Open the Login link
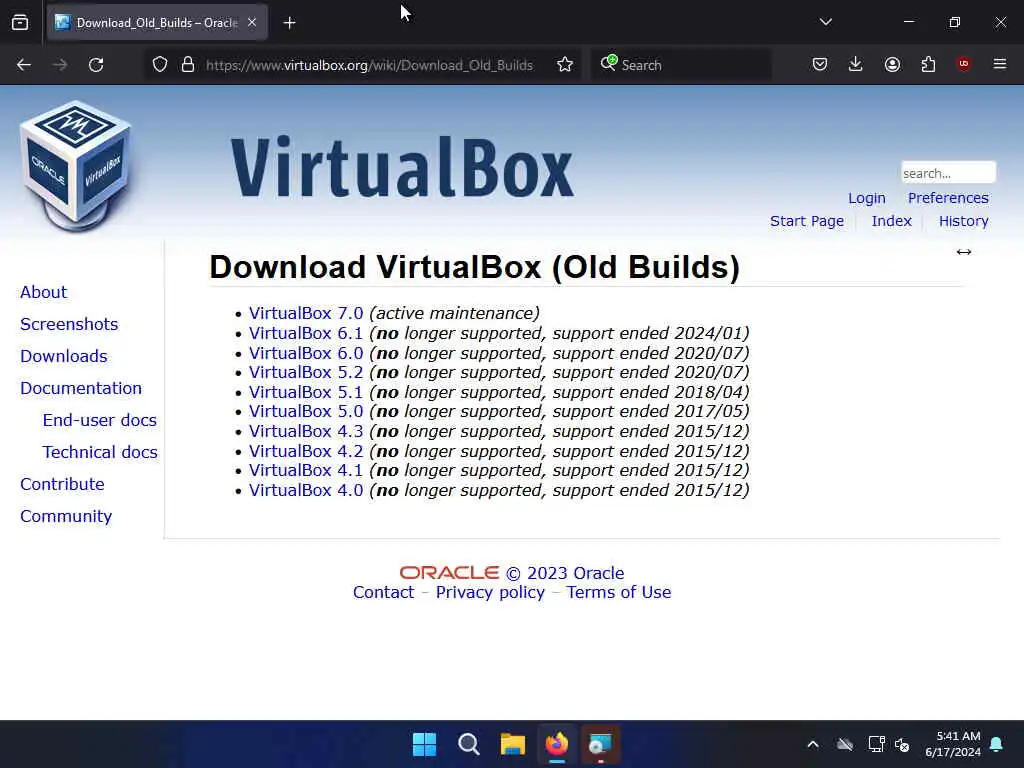Screen dimensions: 1024x768 [x=867, y=198]
